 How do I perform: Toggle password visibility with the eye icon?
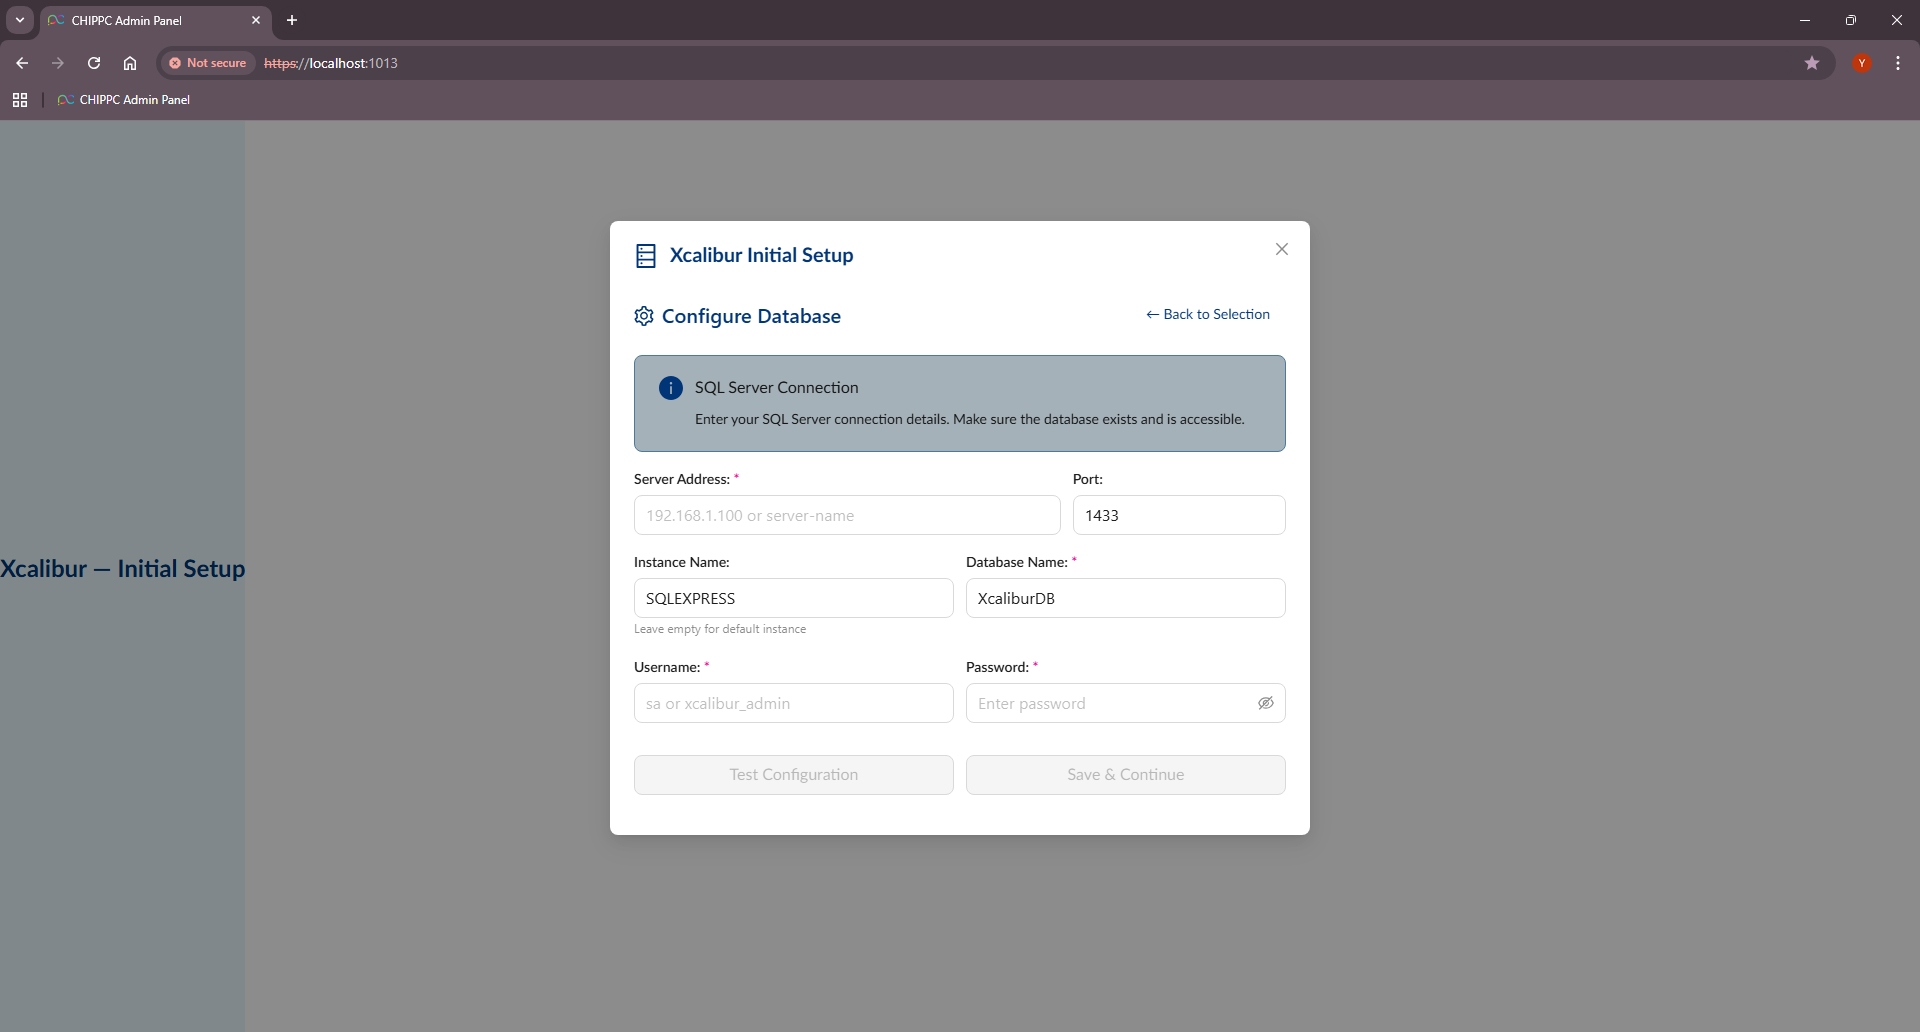[x=1266, y=703]
